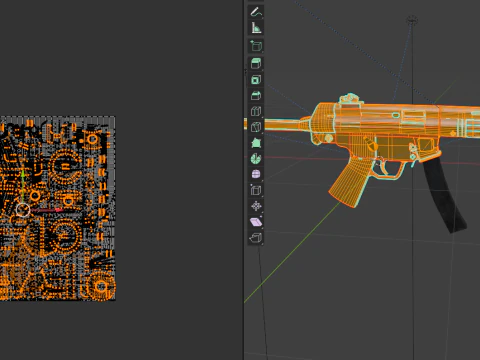Click the 2D cursor circle in the UV editor

[23, 210]
